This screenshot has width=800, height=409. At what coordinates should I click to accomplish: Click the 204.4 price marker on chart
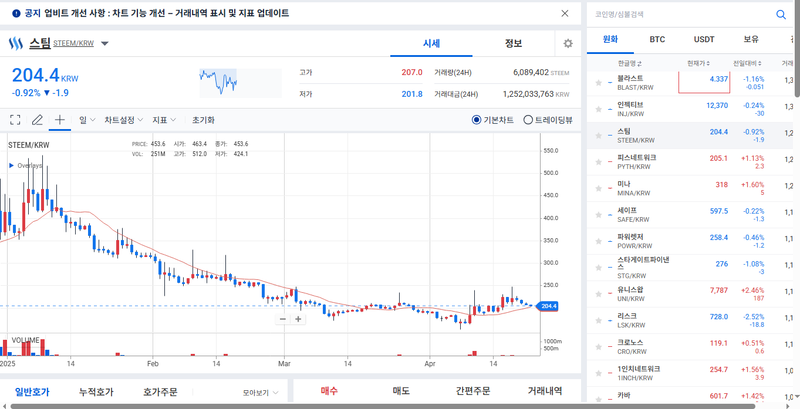[x=548, y=306]
